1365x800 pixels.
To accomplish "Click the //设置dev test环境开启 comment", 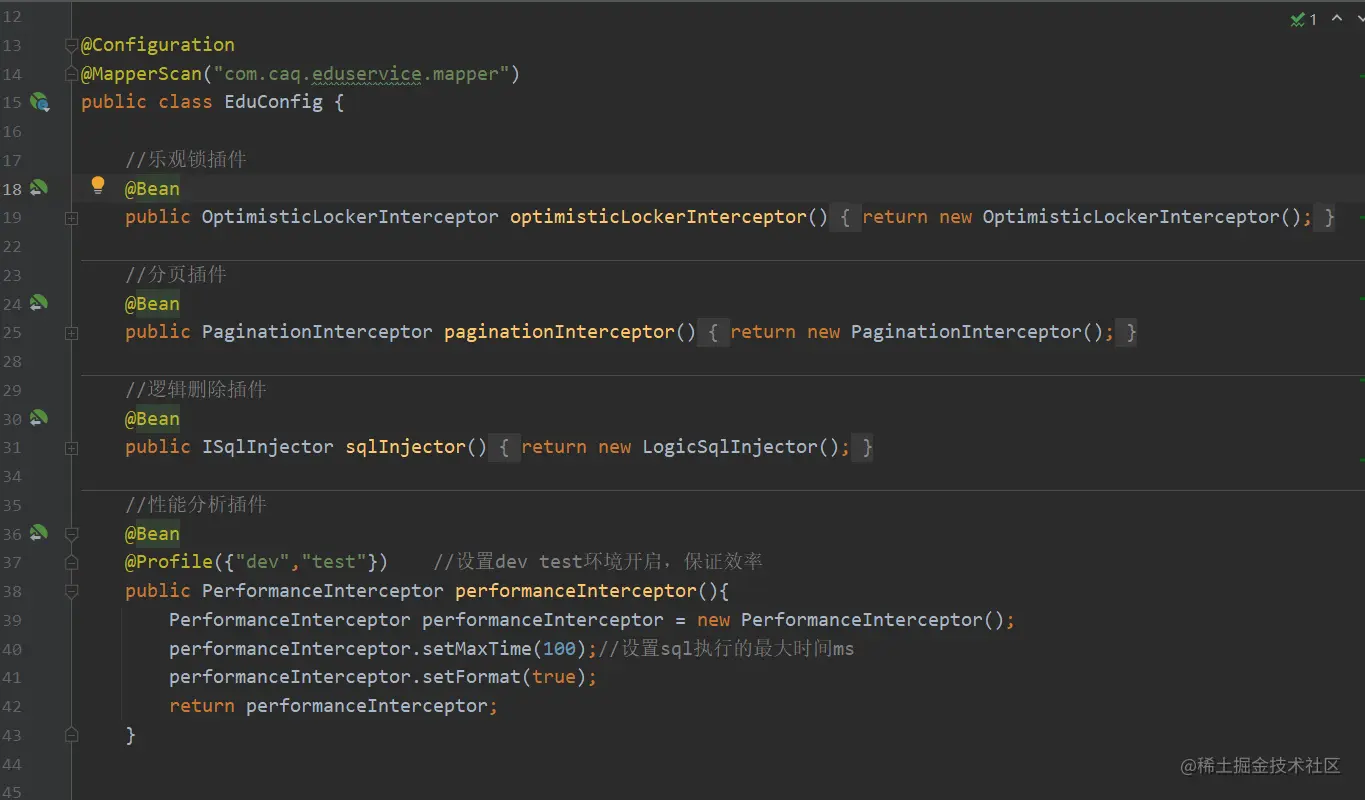I will (x=597, y=562).
